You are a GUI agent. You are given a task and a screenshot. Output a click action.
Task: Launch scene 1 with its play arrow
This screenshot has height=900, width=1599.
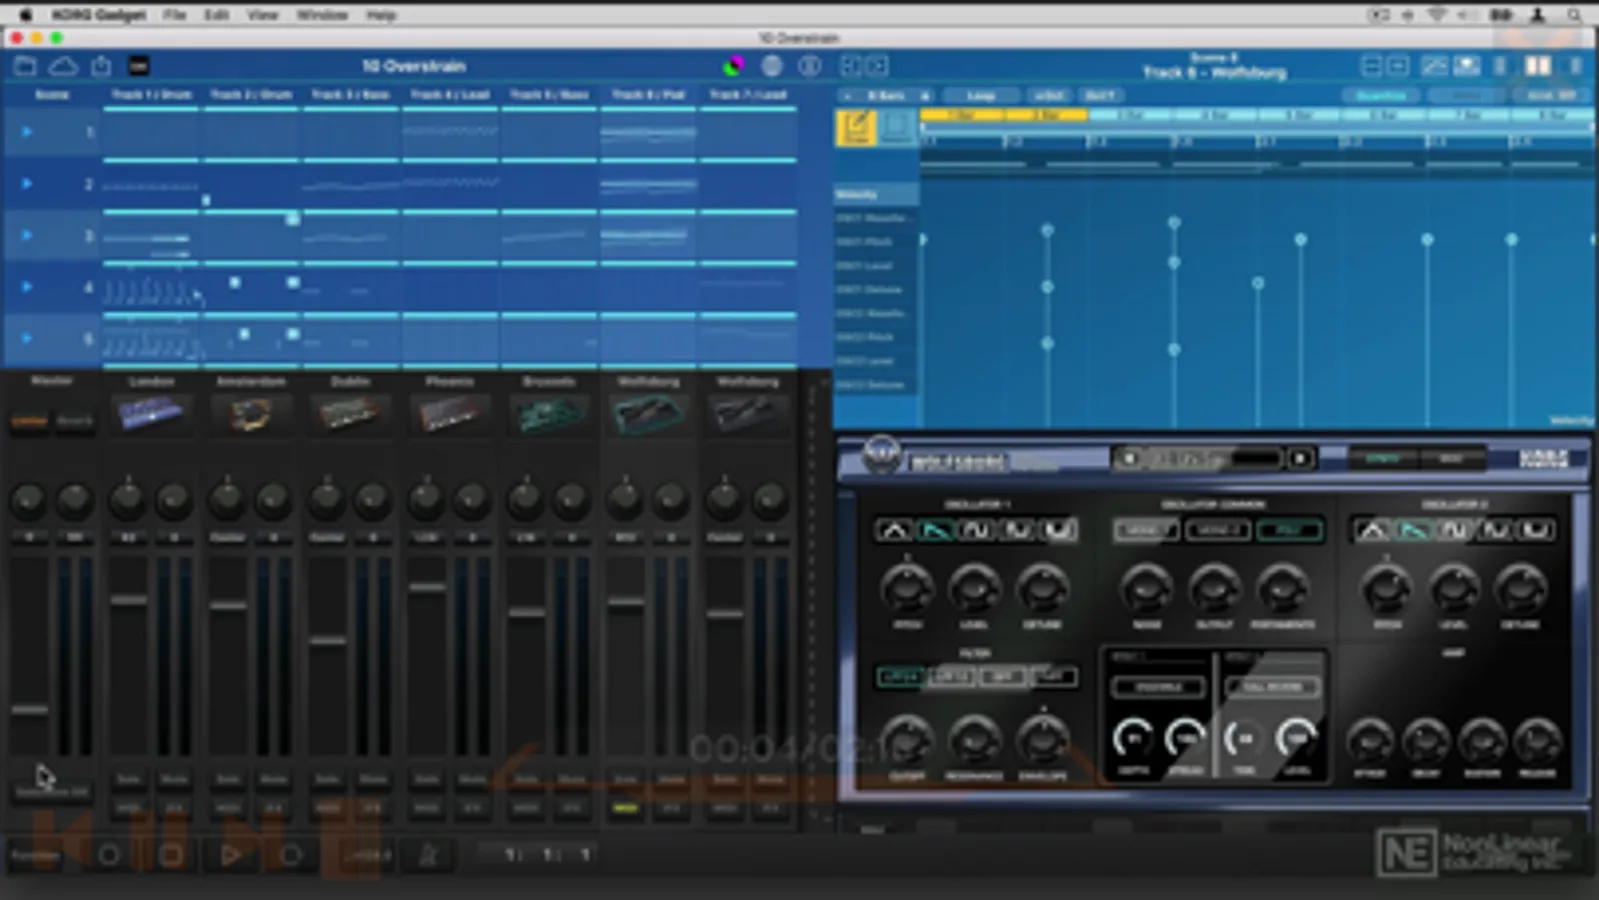(27, 132)
